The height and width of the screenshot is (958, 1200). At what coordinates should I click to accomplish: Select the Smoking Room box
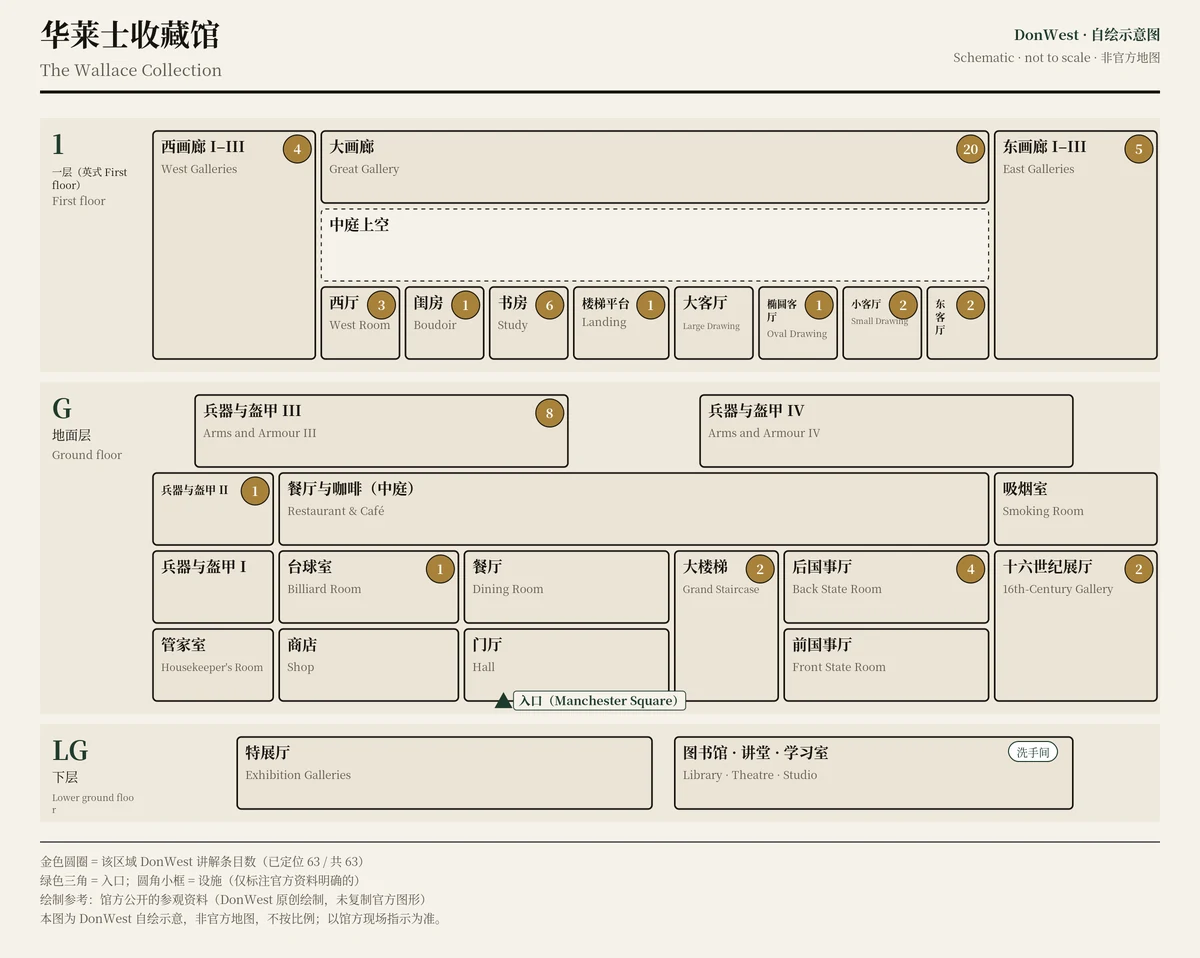[1075, 509]
